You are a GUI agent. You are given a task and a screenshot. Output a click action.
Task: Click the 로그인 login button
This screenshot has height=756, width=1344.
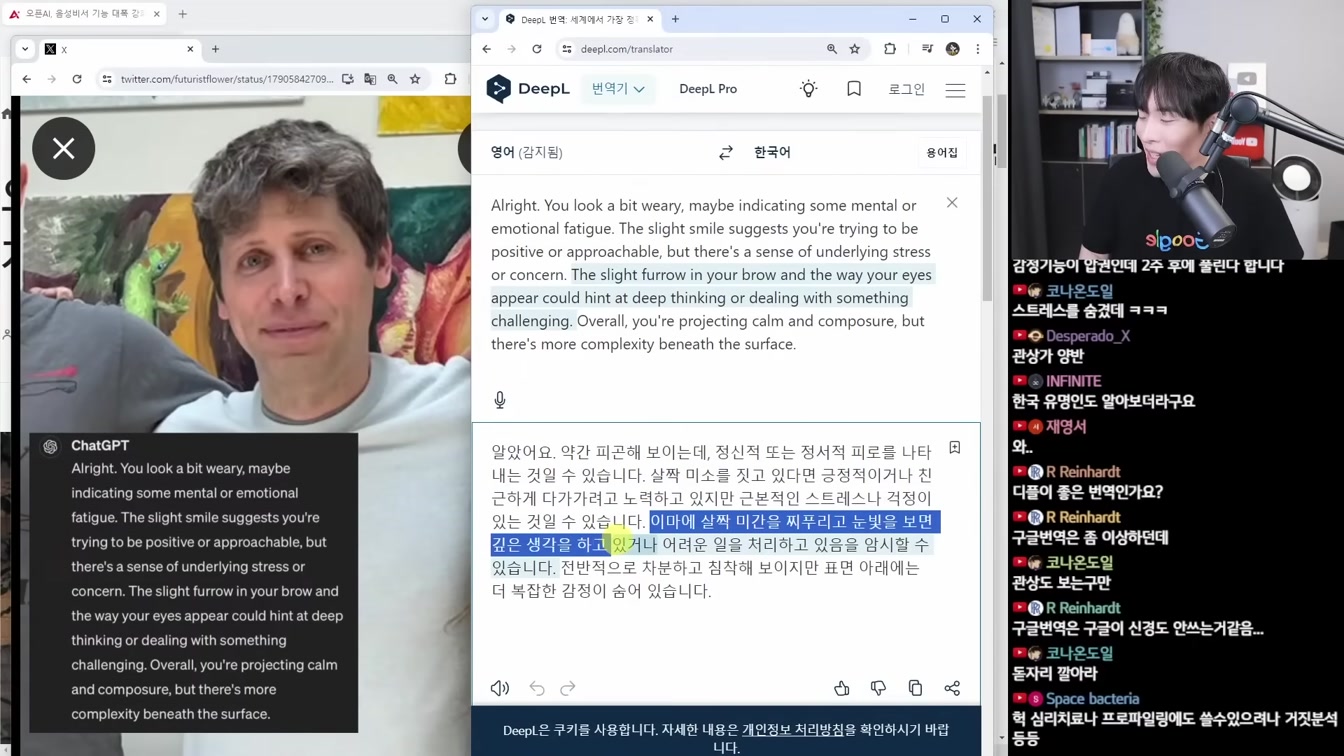point(906,89)
